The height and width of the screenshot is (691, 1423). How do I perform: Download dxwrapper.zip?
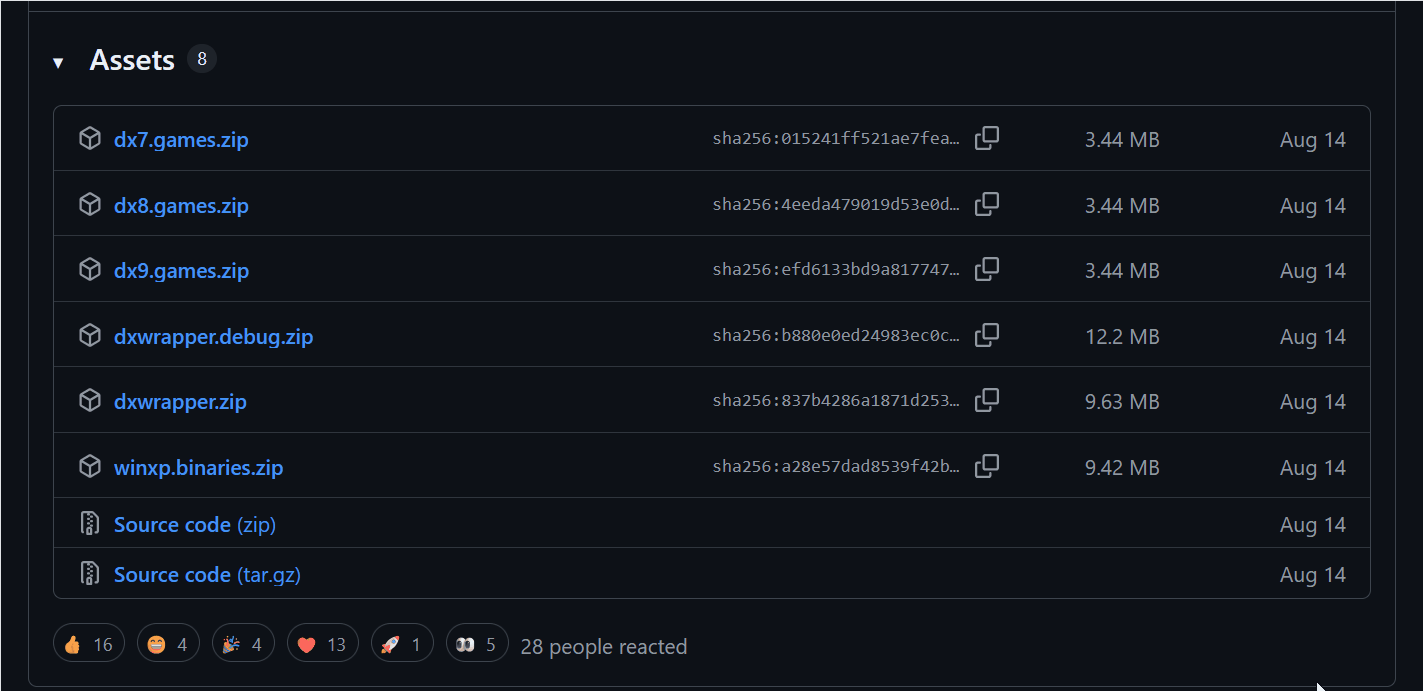click(x=180, y=402)
